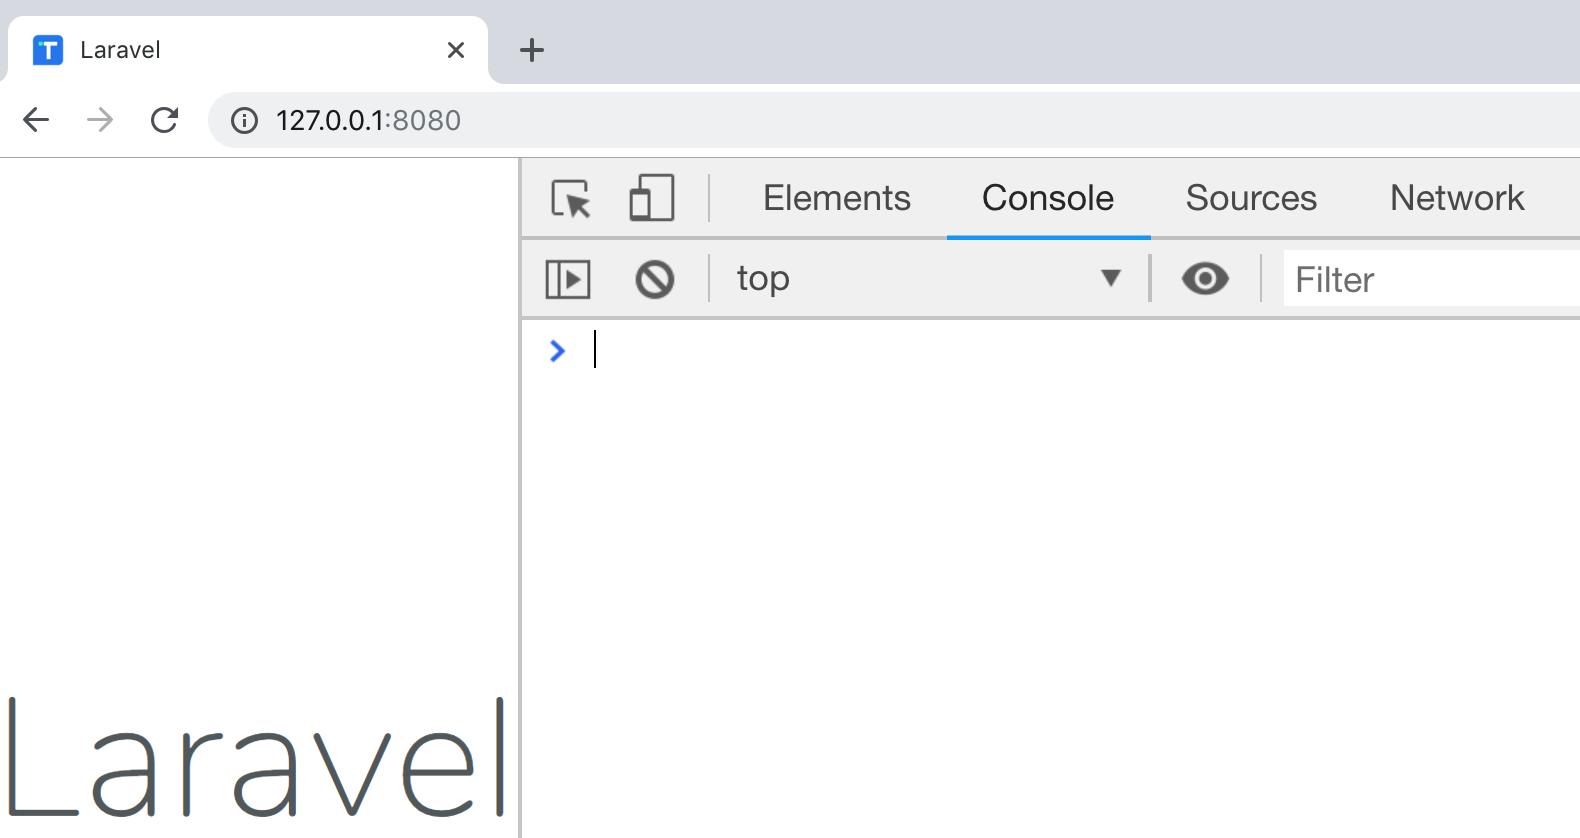
Task: Switch to the Elements tab
Action: tap(837, 198)
